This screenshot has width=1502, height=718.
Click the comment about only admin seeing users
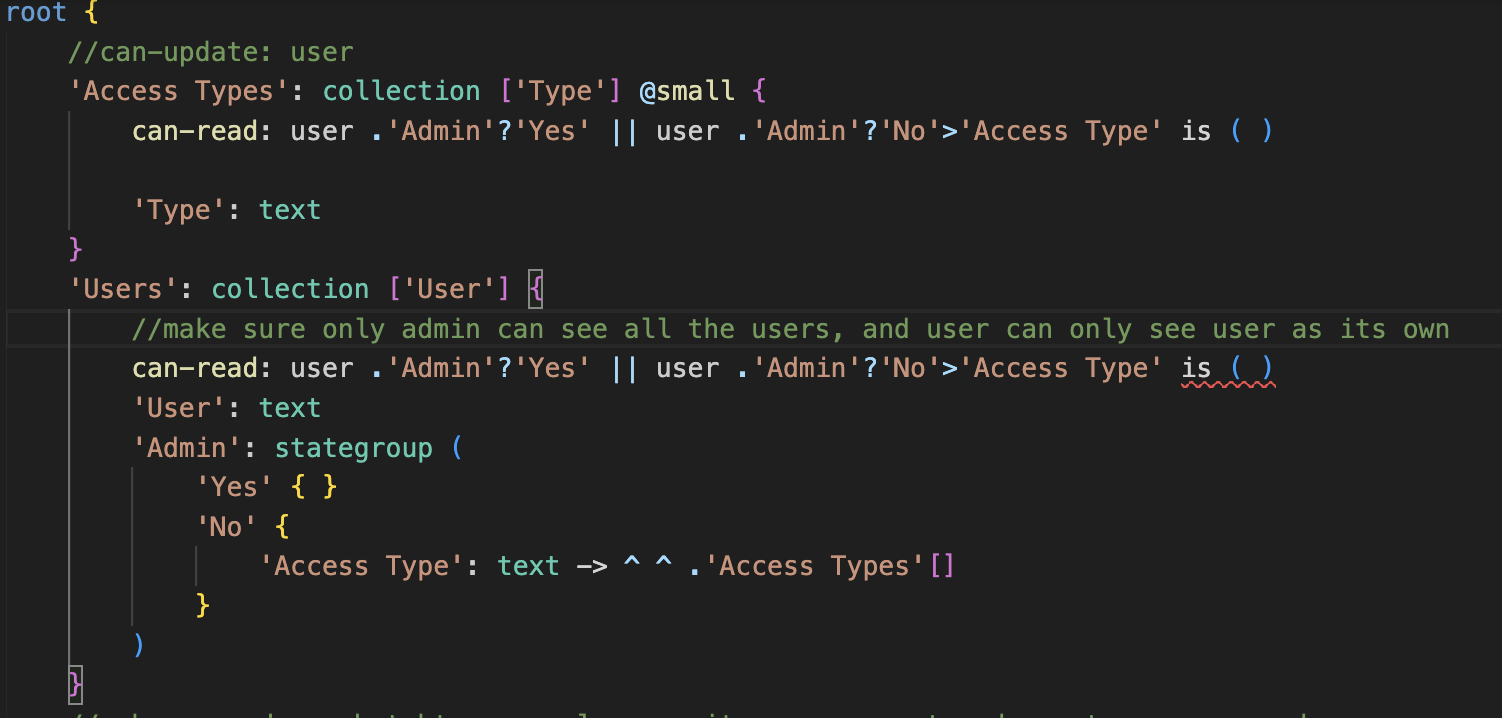pos(790,329)
